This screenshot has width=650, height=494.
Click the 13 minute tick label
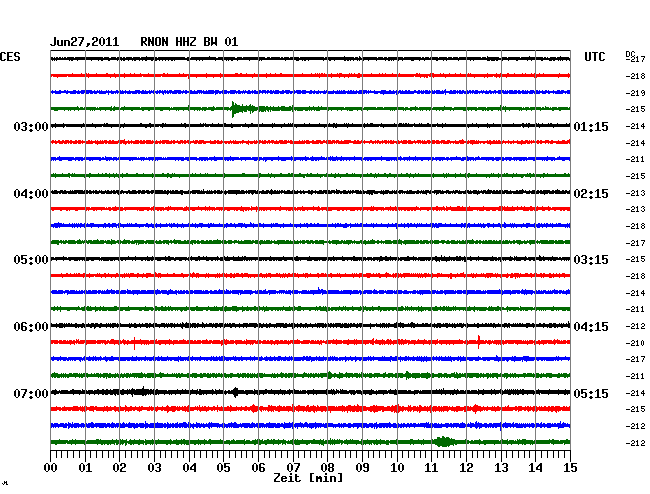501,467
